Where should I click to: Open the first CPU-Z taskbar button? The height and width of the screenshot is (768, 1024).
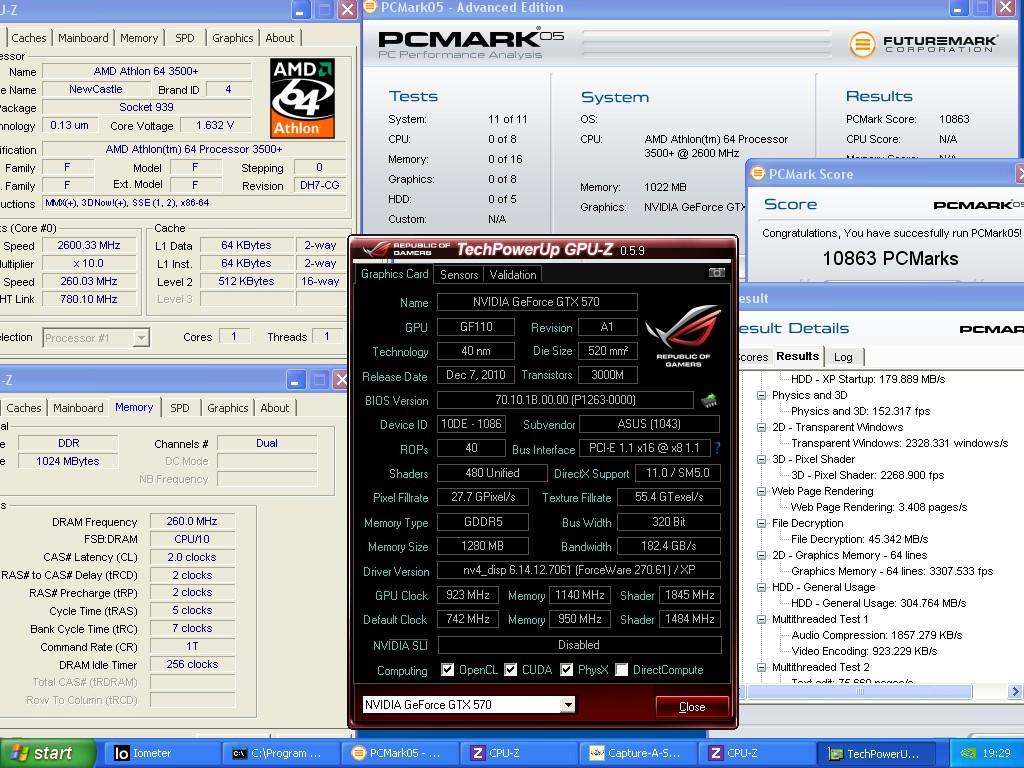click(x=520, y=753)
